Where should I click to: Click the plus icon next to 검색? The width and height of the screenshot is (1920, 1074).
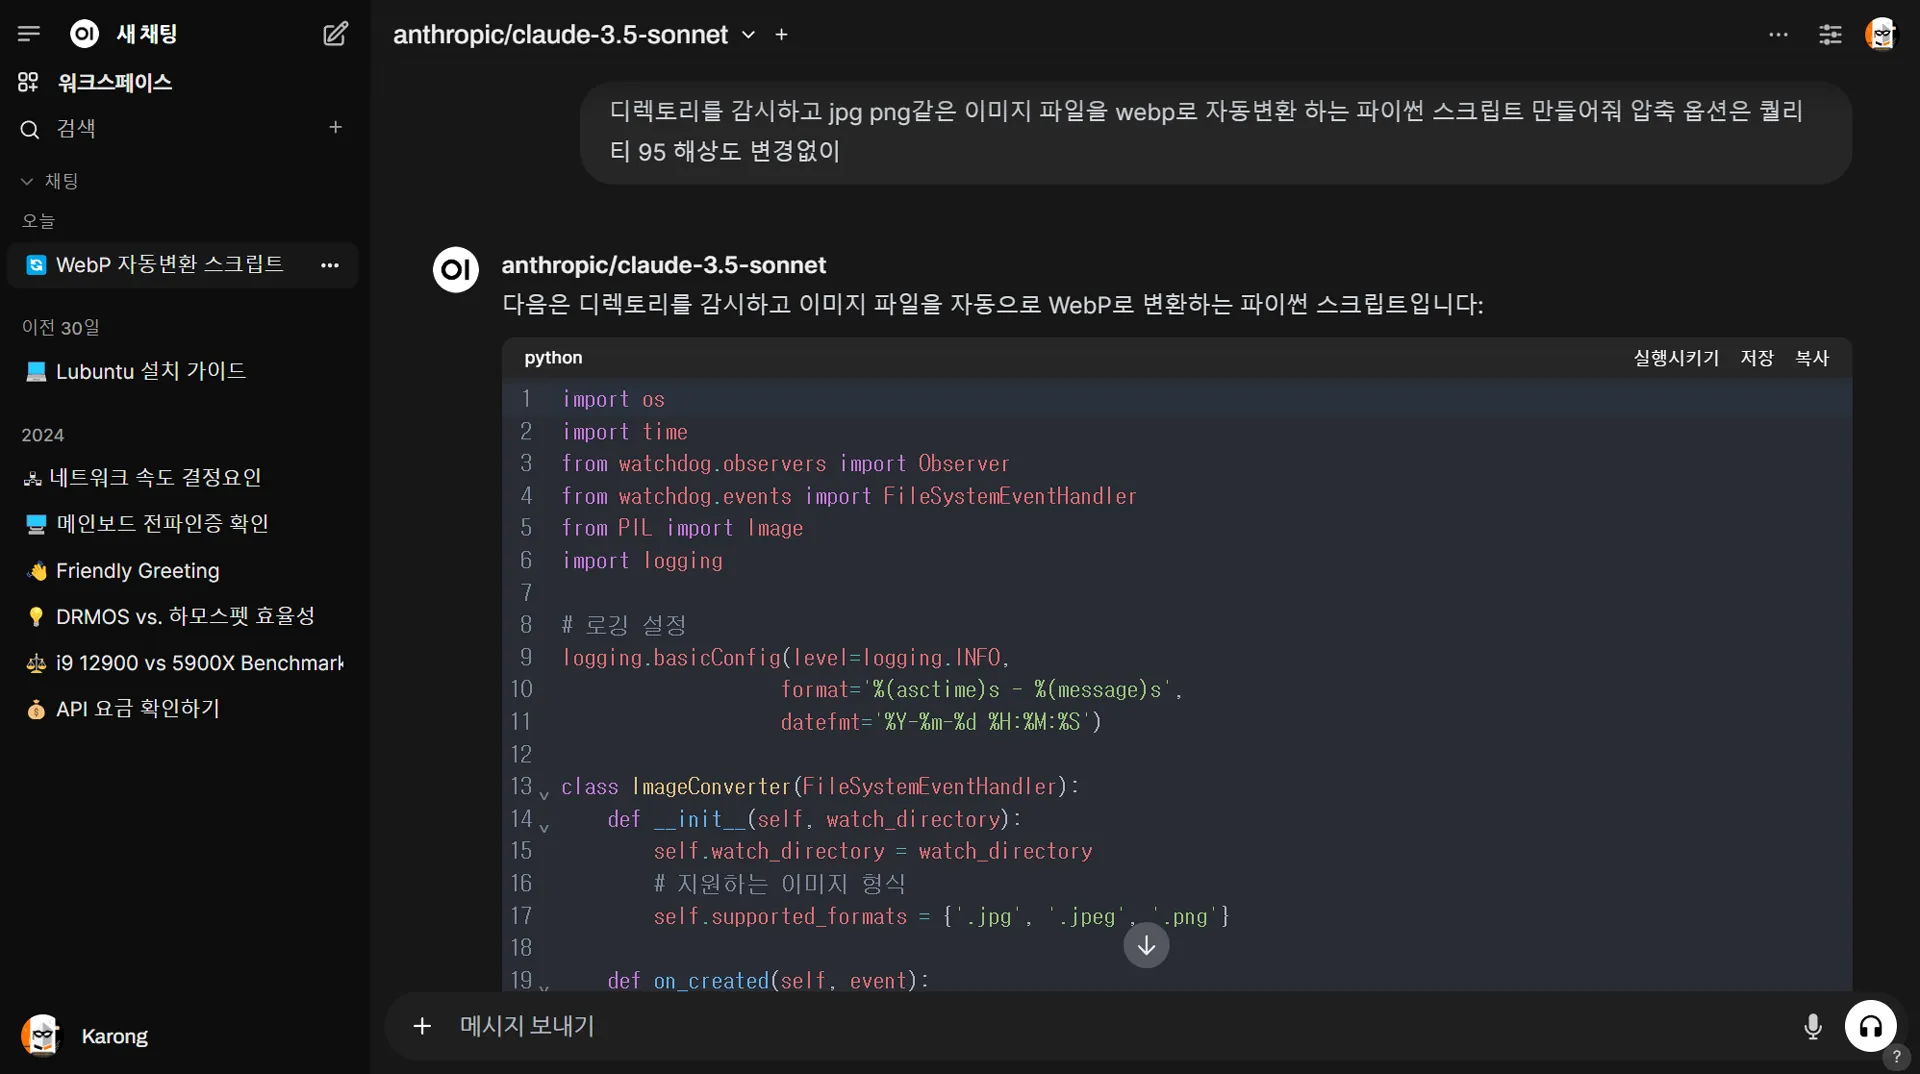(336, 127)
